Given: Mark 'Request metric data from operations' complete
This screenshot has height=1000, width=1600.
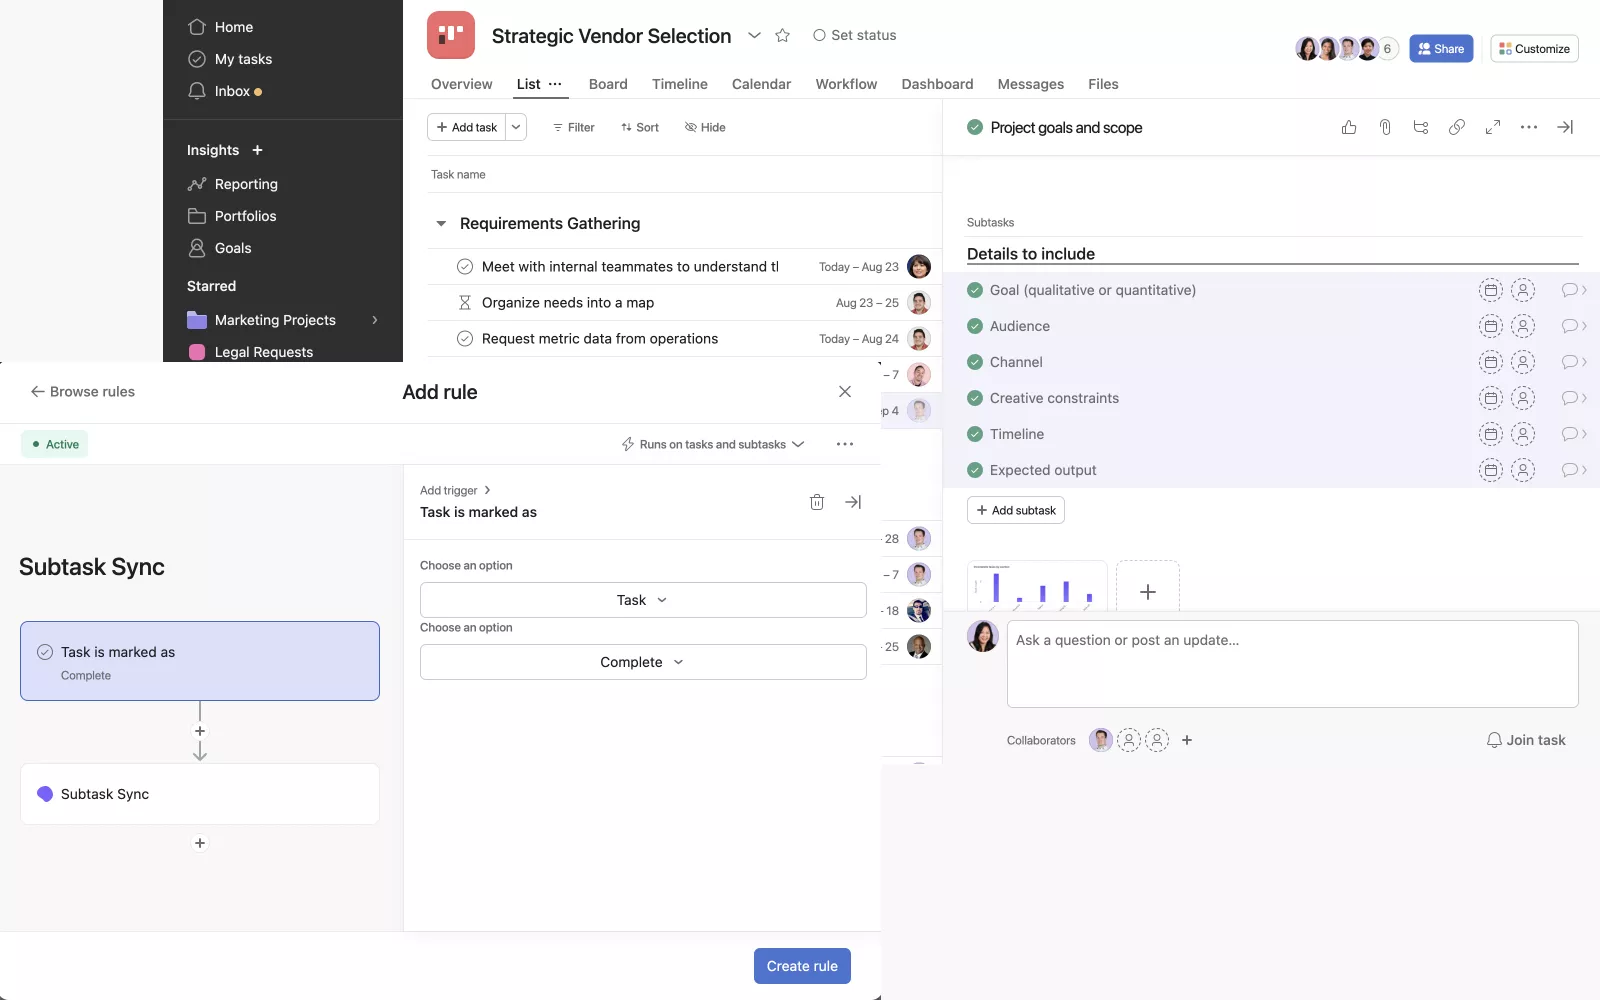Looking at the screenshot, I should click(465, 339).
